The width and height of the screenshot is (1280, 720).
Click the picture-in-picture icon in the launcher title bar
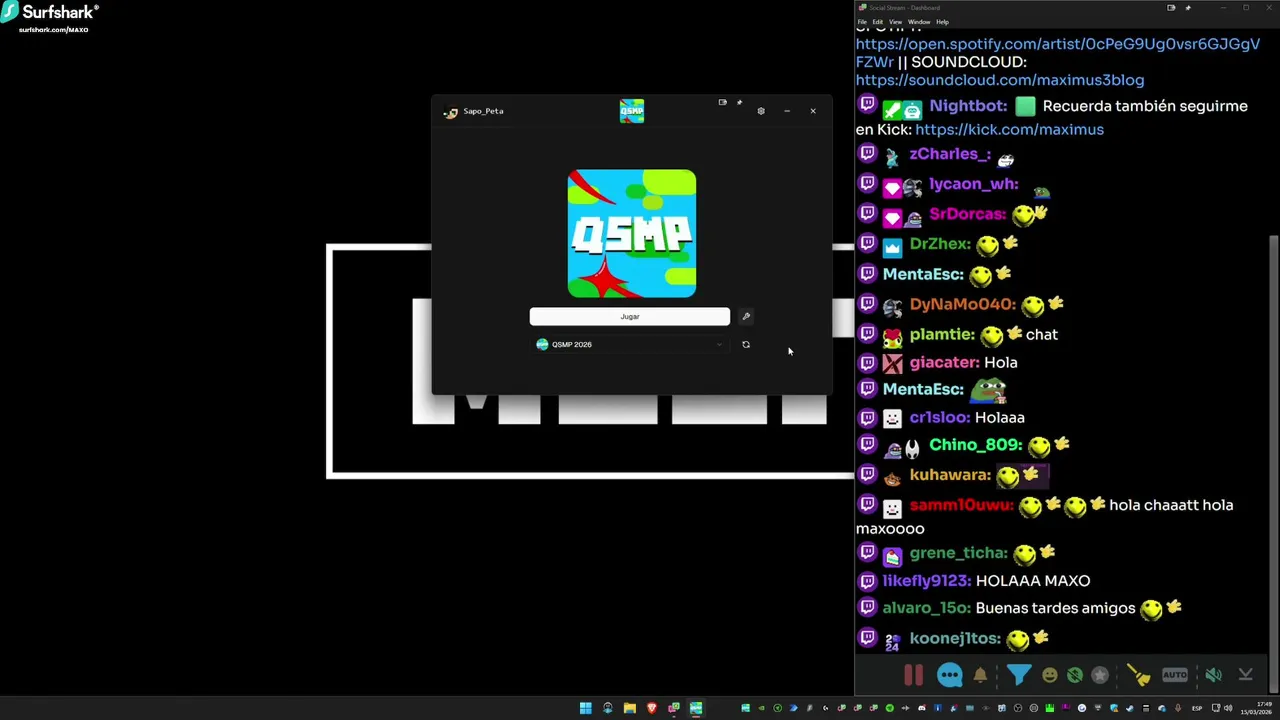722,102
